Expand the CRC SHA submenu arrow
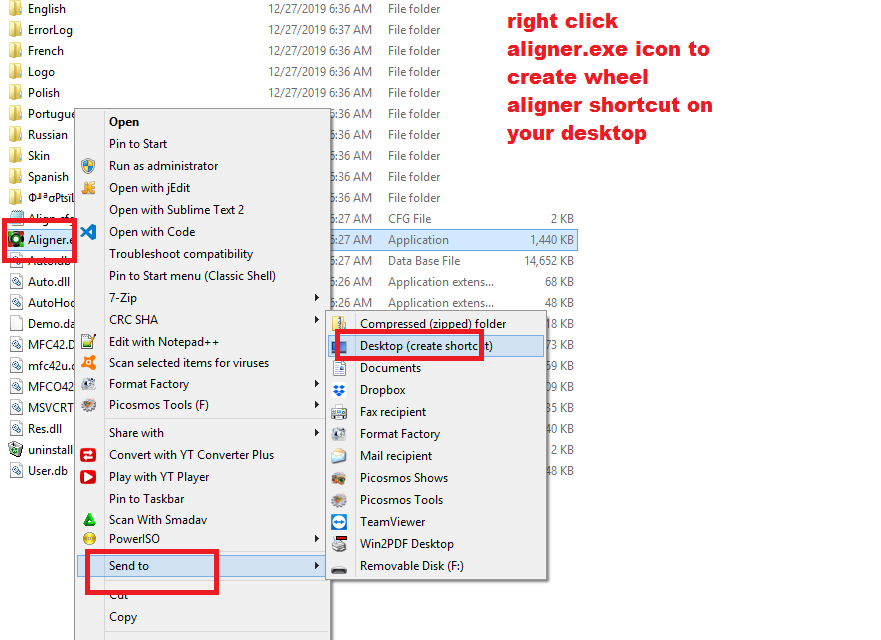Screen dimensions: 881x640 (x=317, y=320)
